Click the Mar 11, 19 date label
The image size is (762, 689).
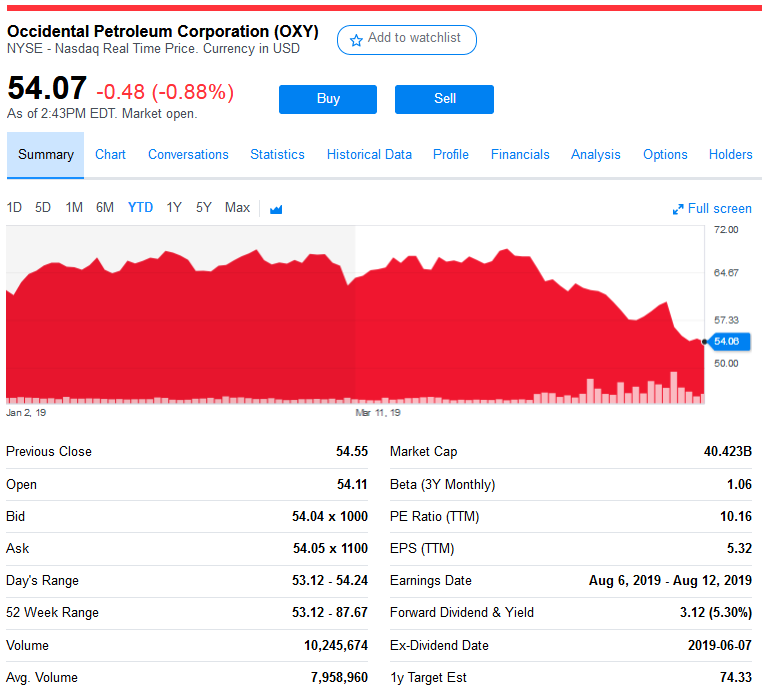pyautogui.click(x=378, y=413)
